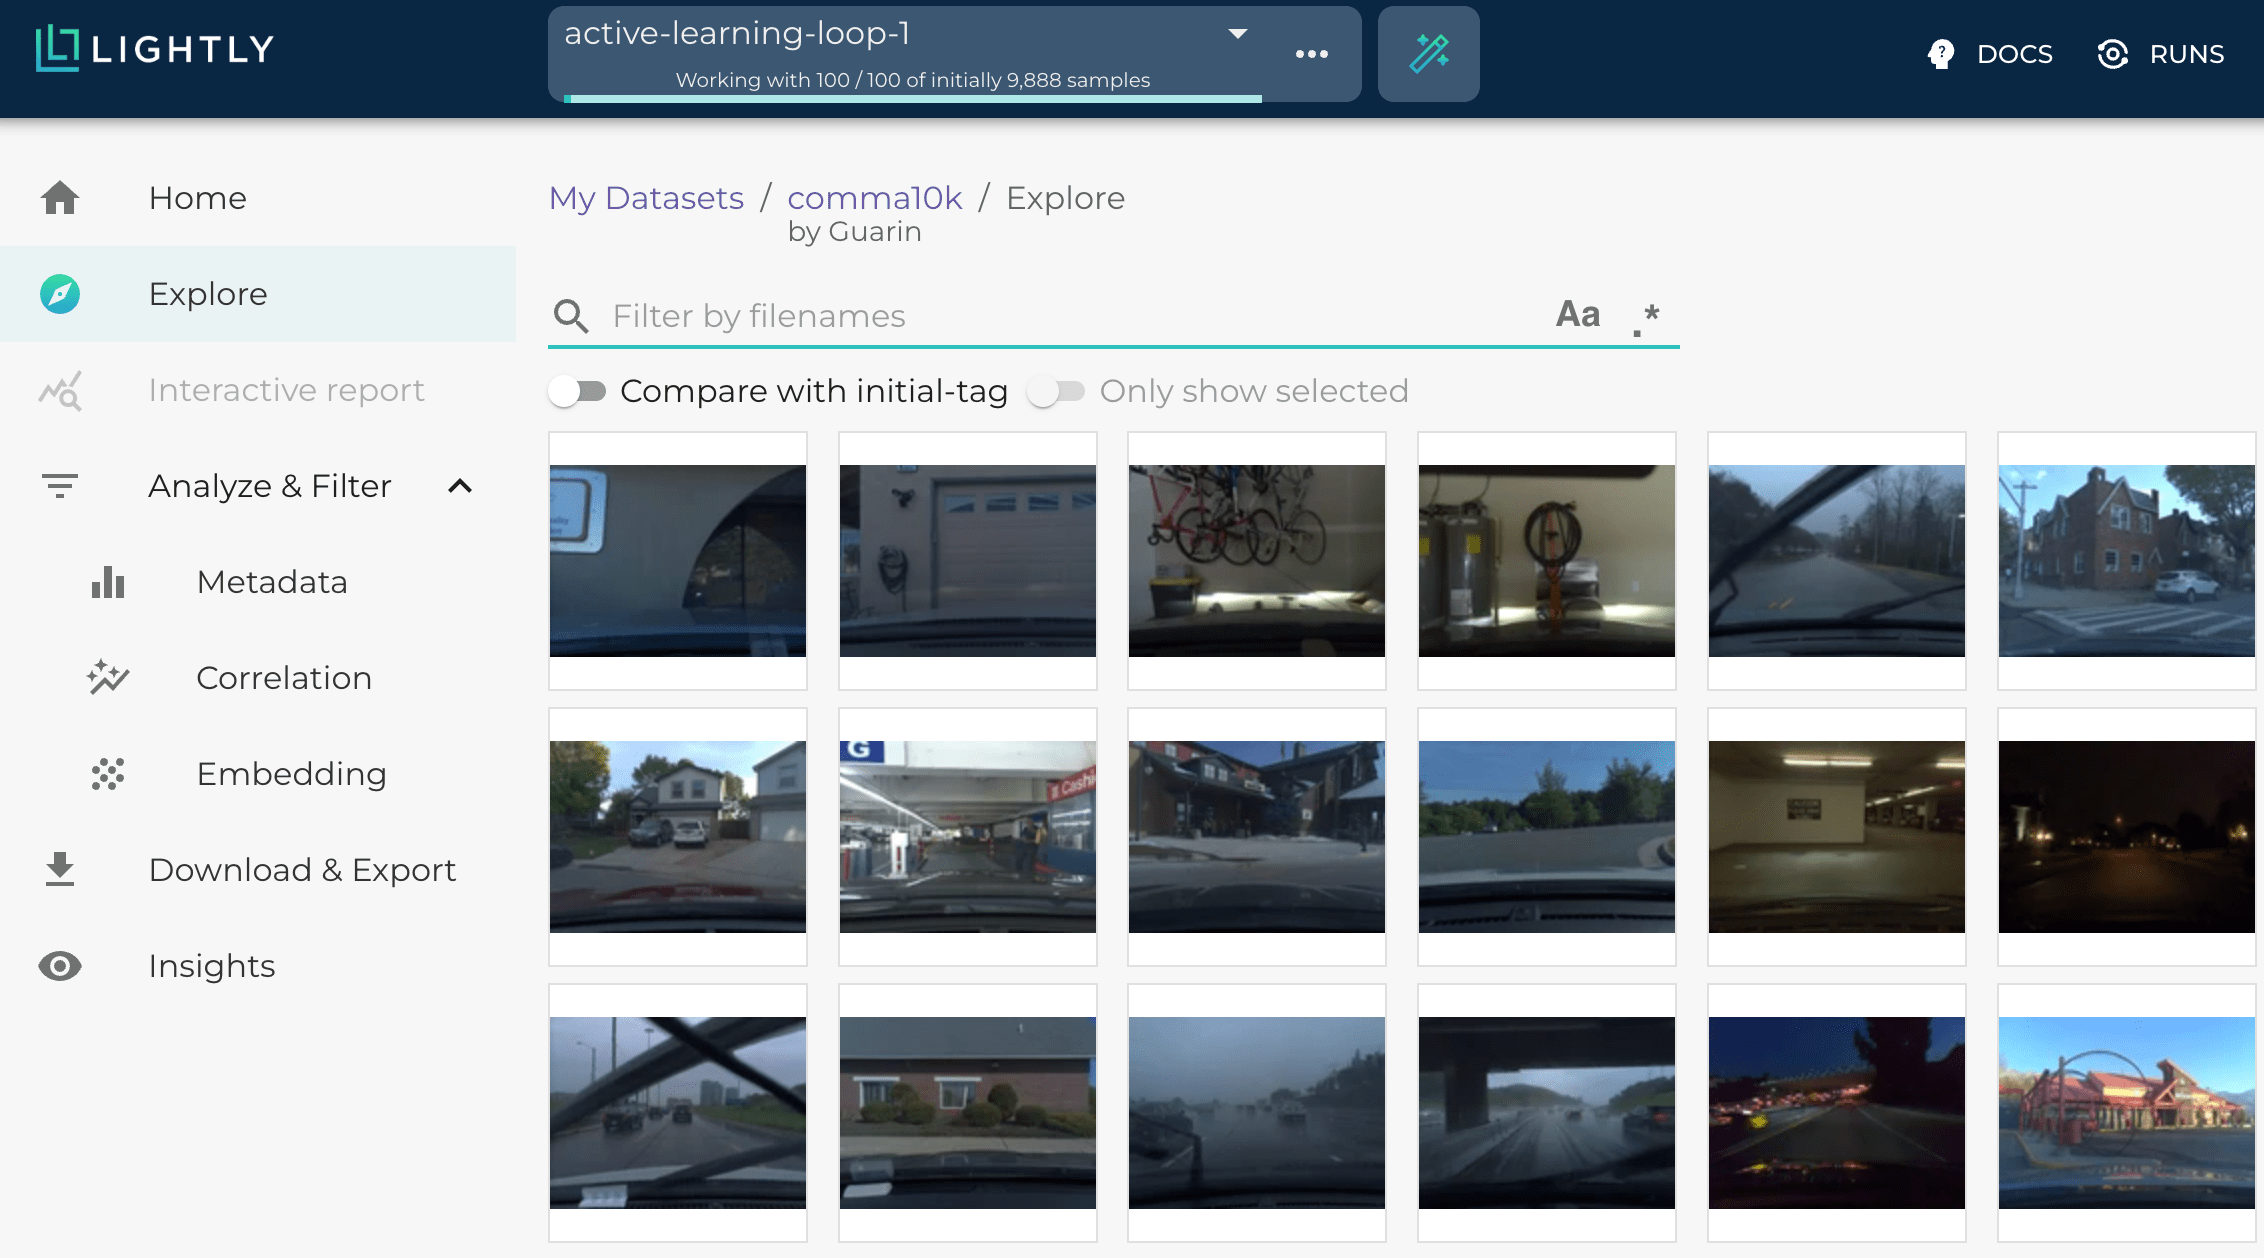Collapse the Analyze & Filter section
This screenshot has height=1258, width=2264.
tap(461, 486)
